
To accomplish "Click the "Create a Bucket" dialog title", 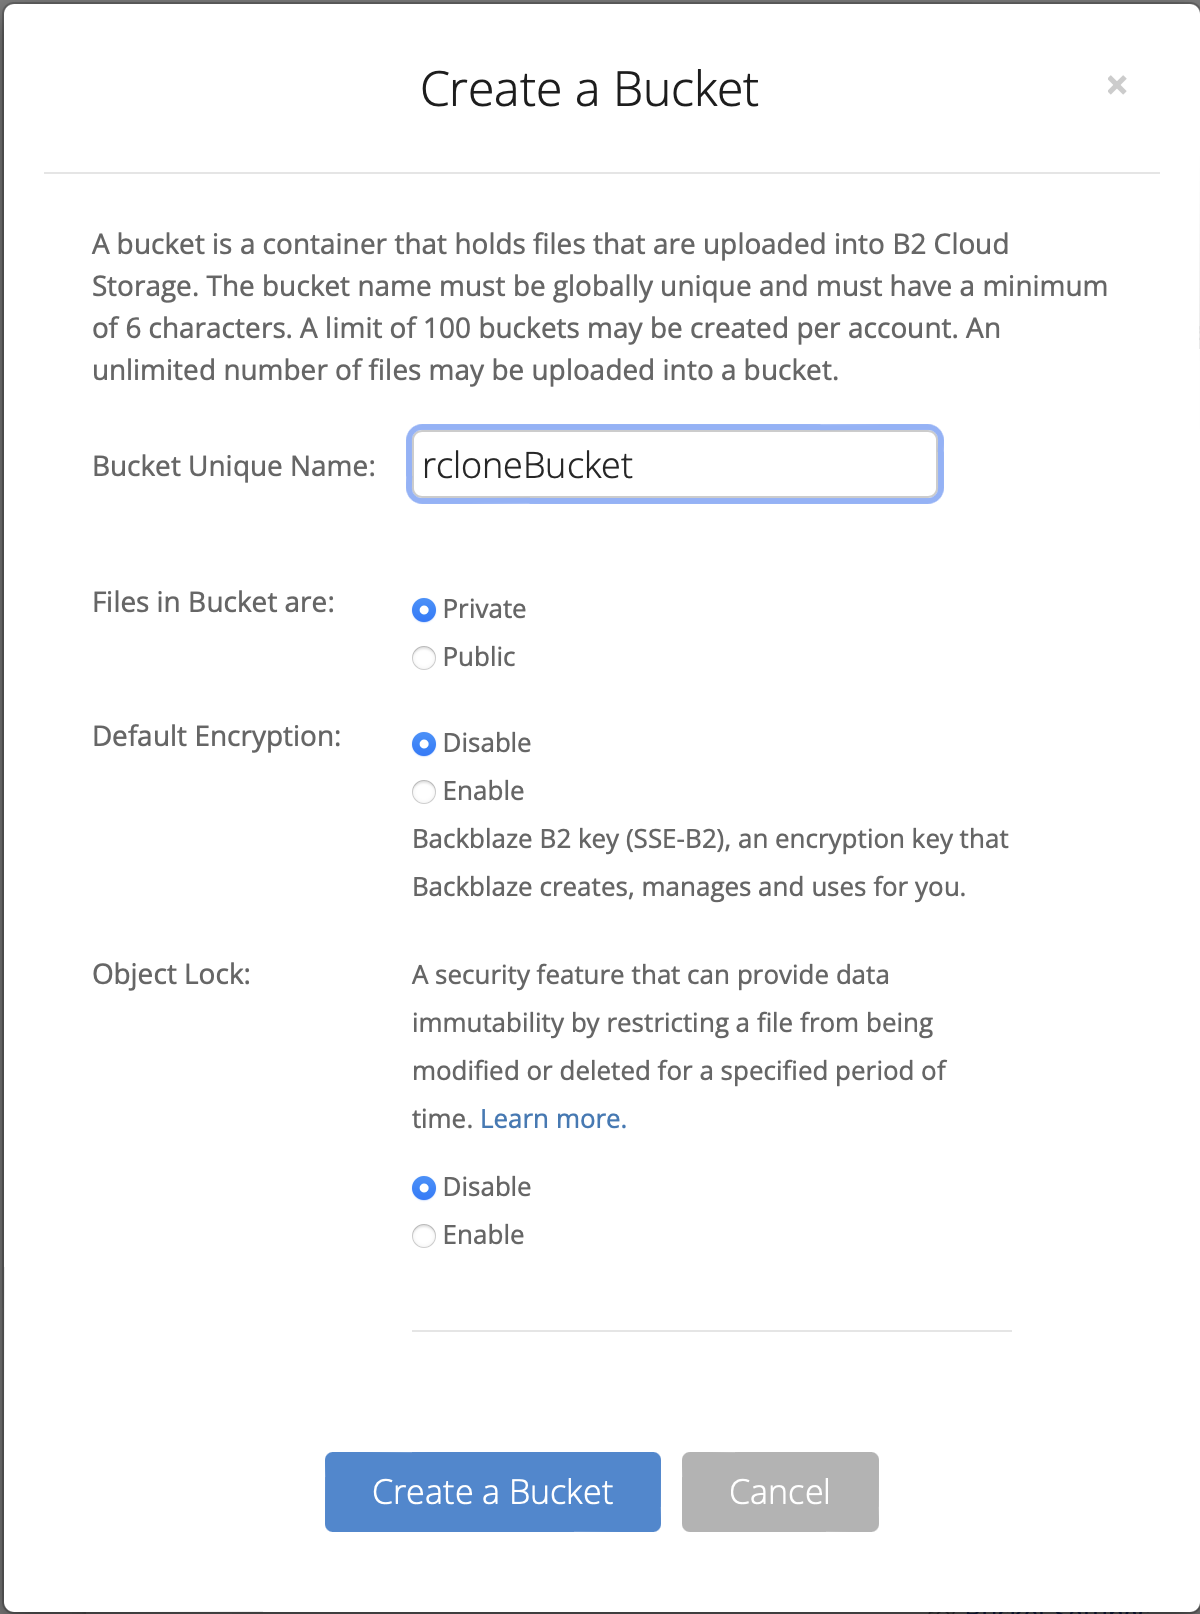I will [589, 89].
